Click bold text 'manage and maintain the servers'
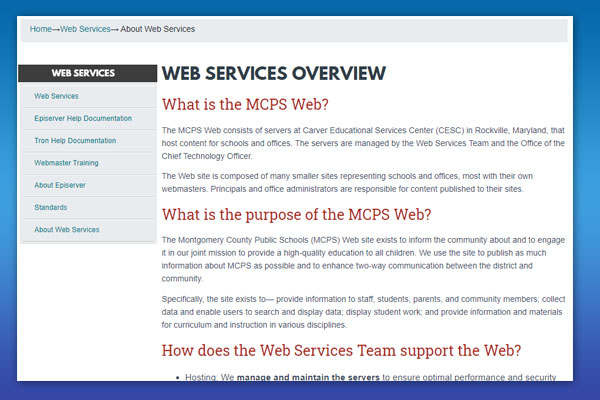Image resolution: width=600 pixels, height=400 pixels. (x=308, y=377)
